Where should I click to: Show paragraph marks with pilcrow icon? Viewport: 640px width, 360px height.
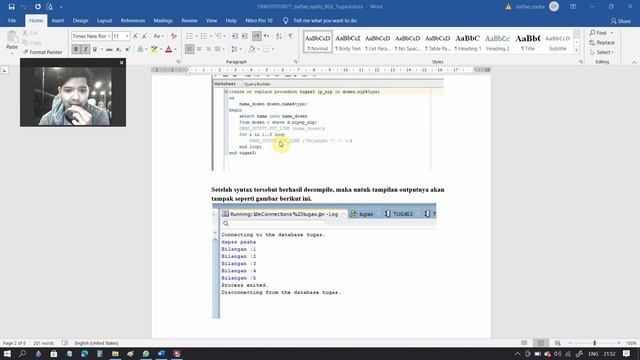(x=291, y=36)
